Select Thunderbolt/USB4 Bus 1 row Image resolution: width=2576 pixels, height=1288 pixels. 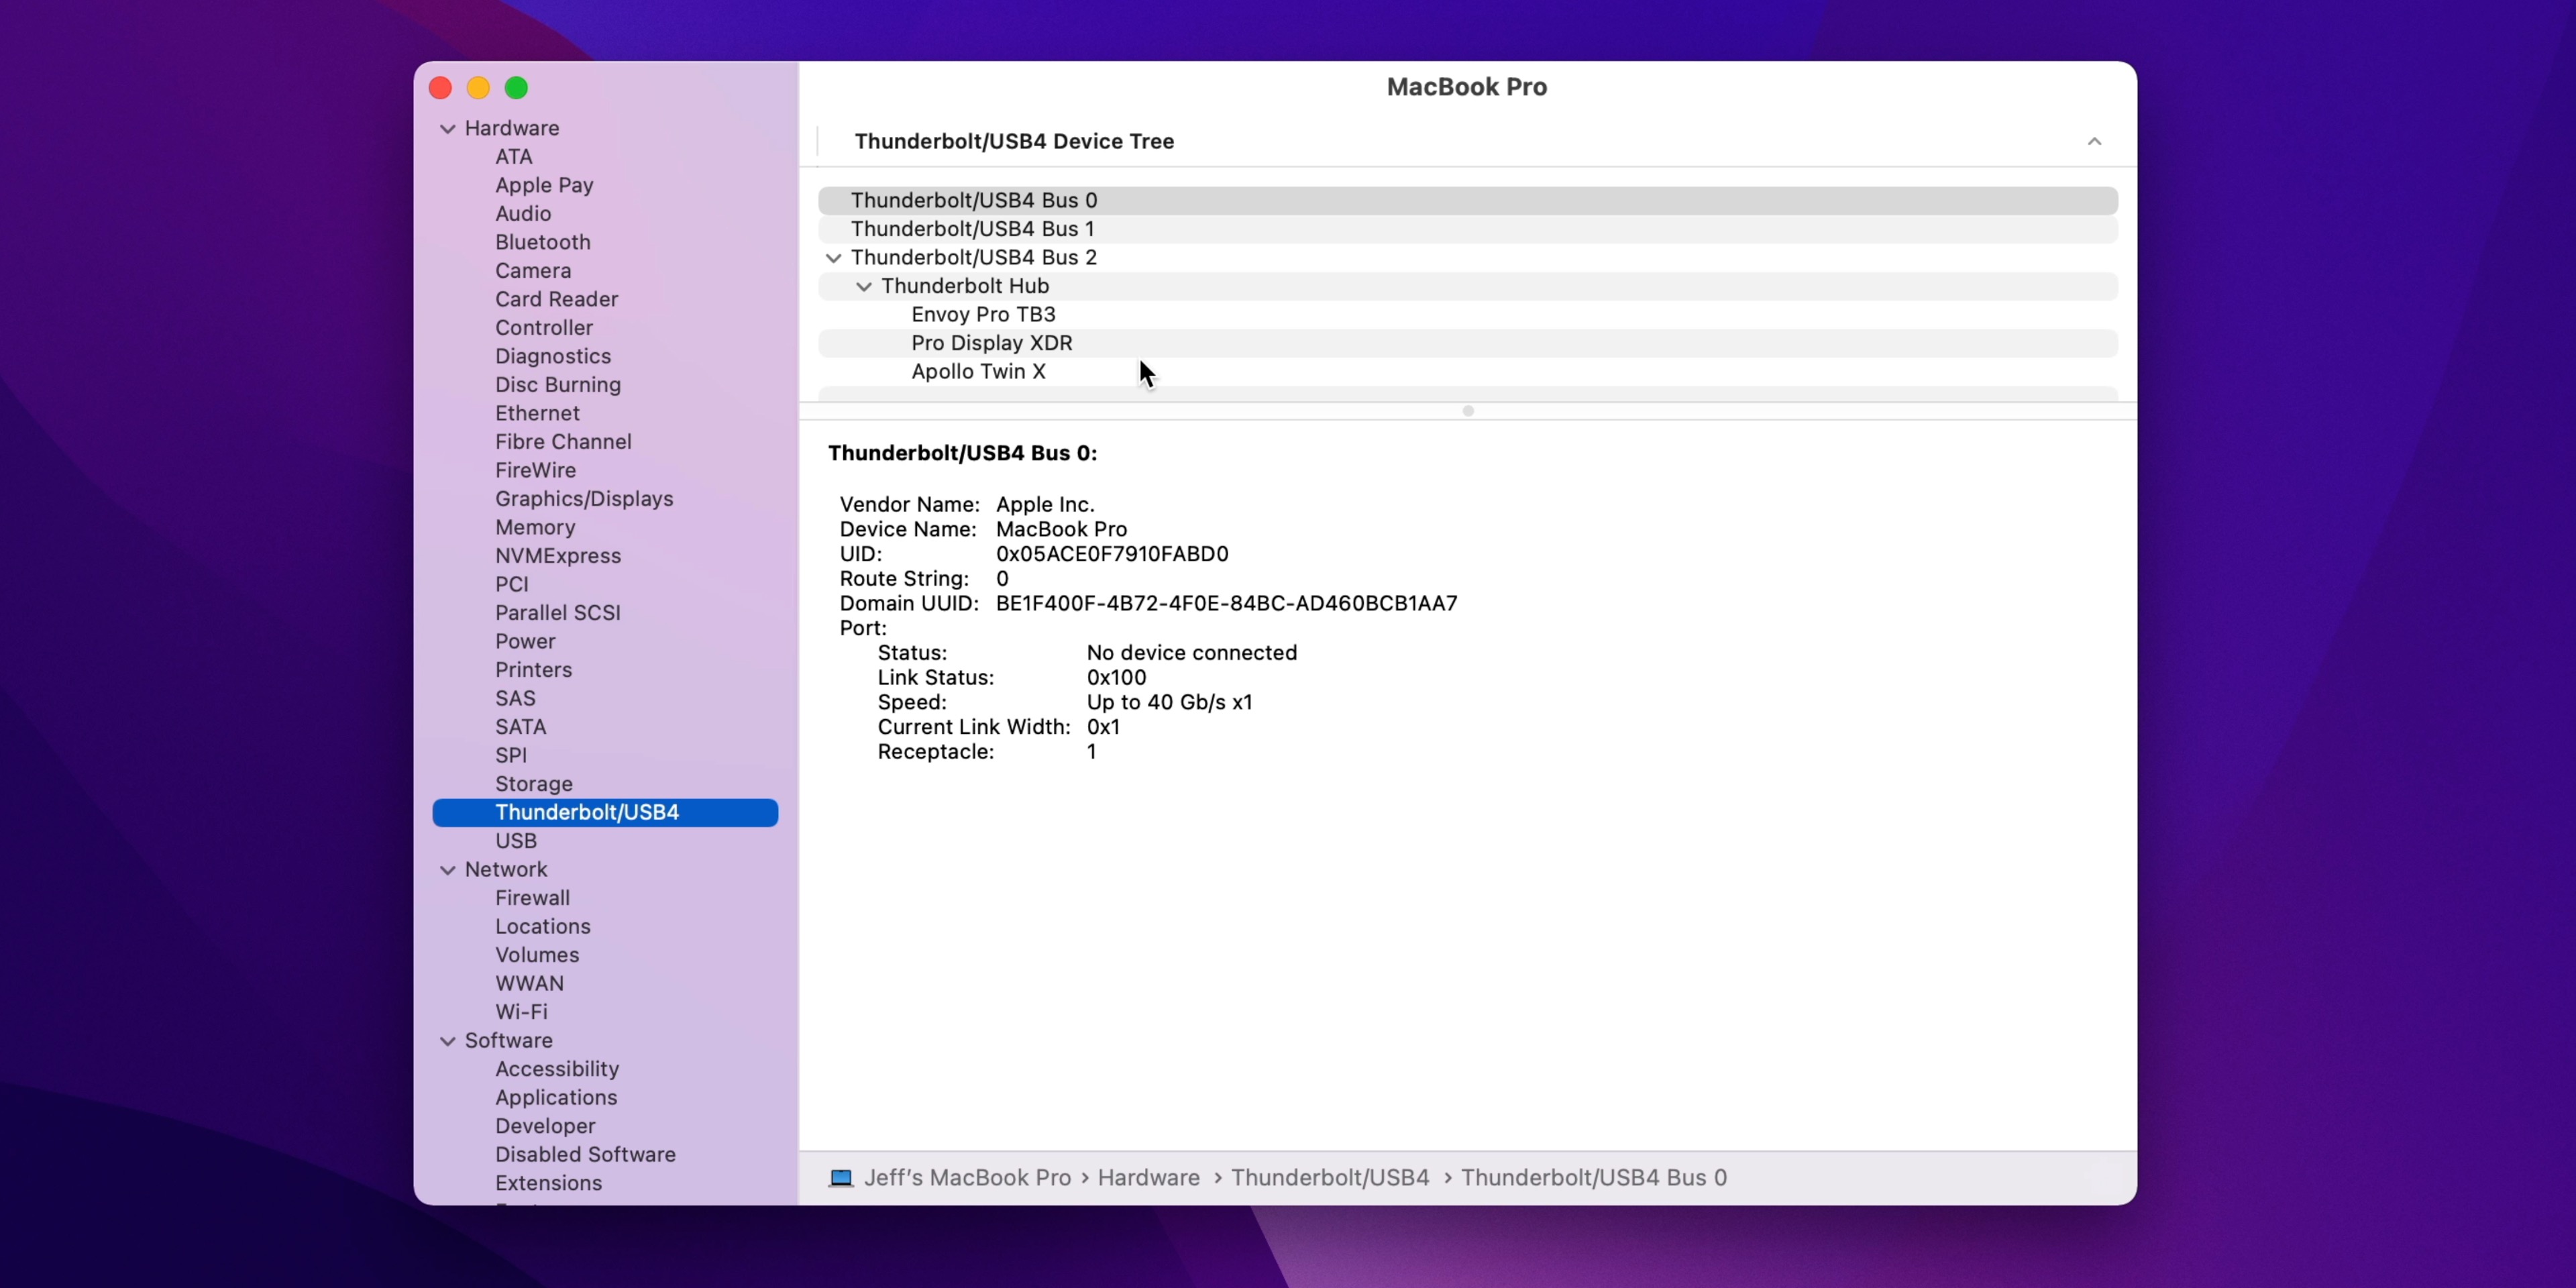[x=972, y=229]
